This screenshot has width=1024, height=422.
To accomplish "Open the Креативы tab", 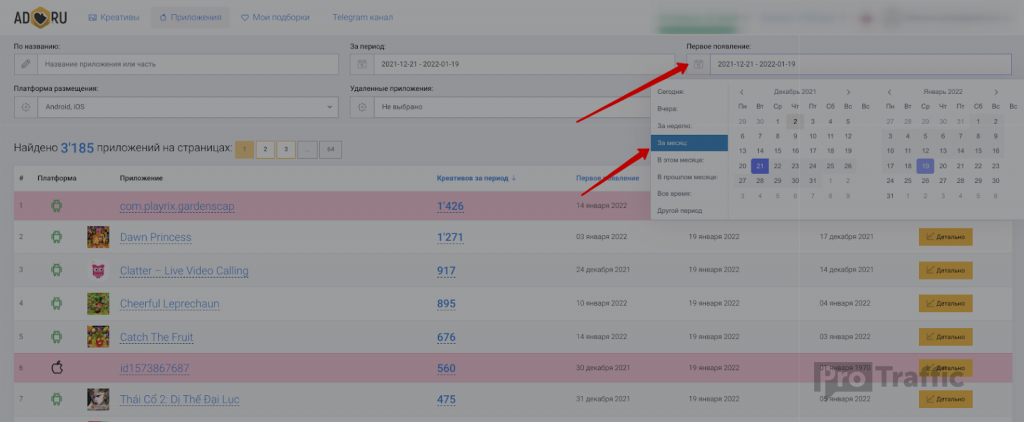I will point(114,18).
